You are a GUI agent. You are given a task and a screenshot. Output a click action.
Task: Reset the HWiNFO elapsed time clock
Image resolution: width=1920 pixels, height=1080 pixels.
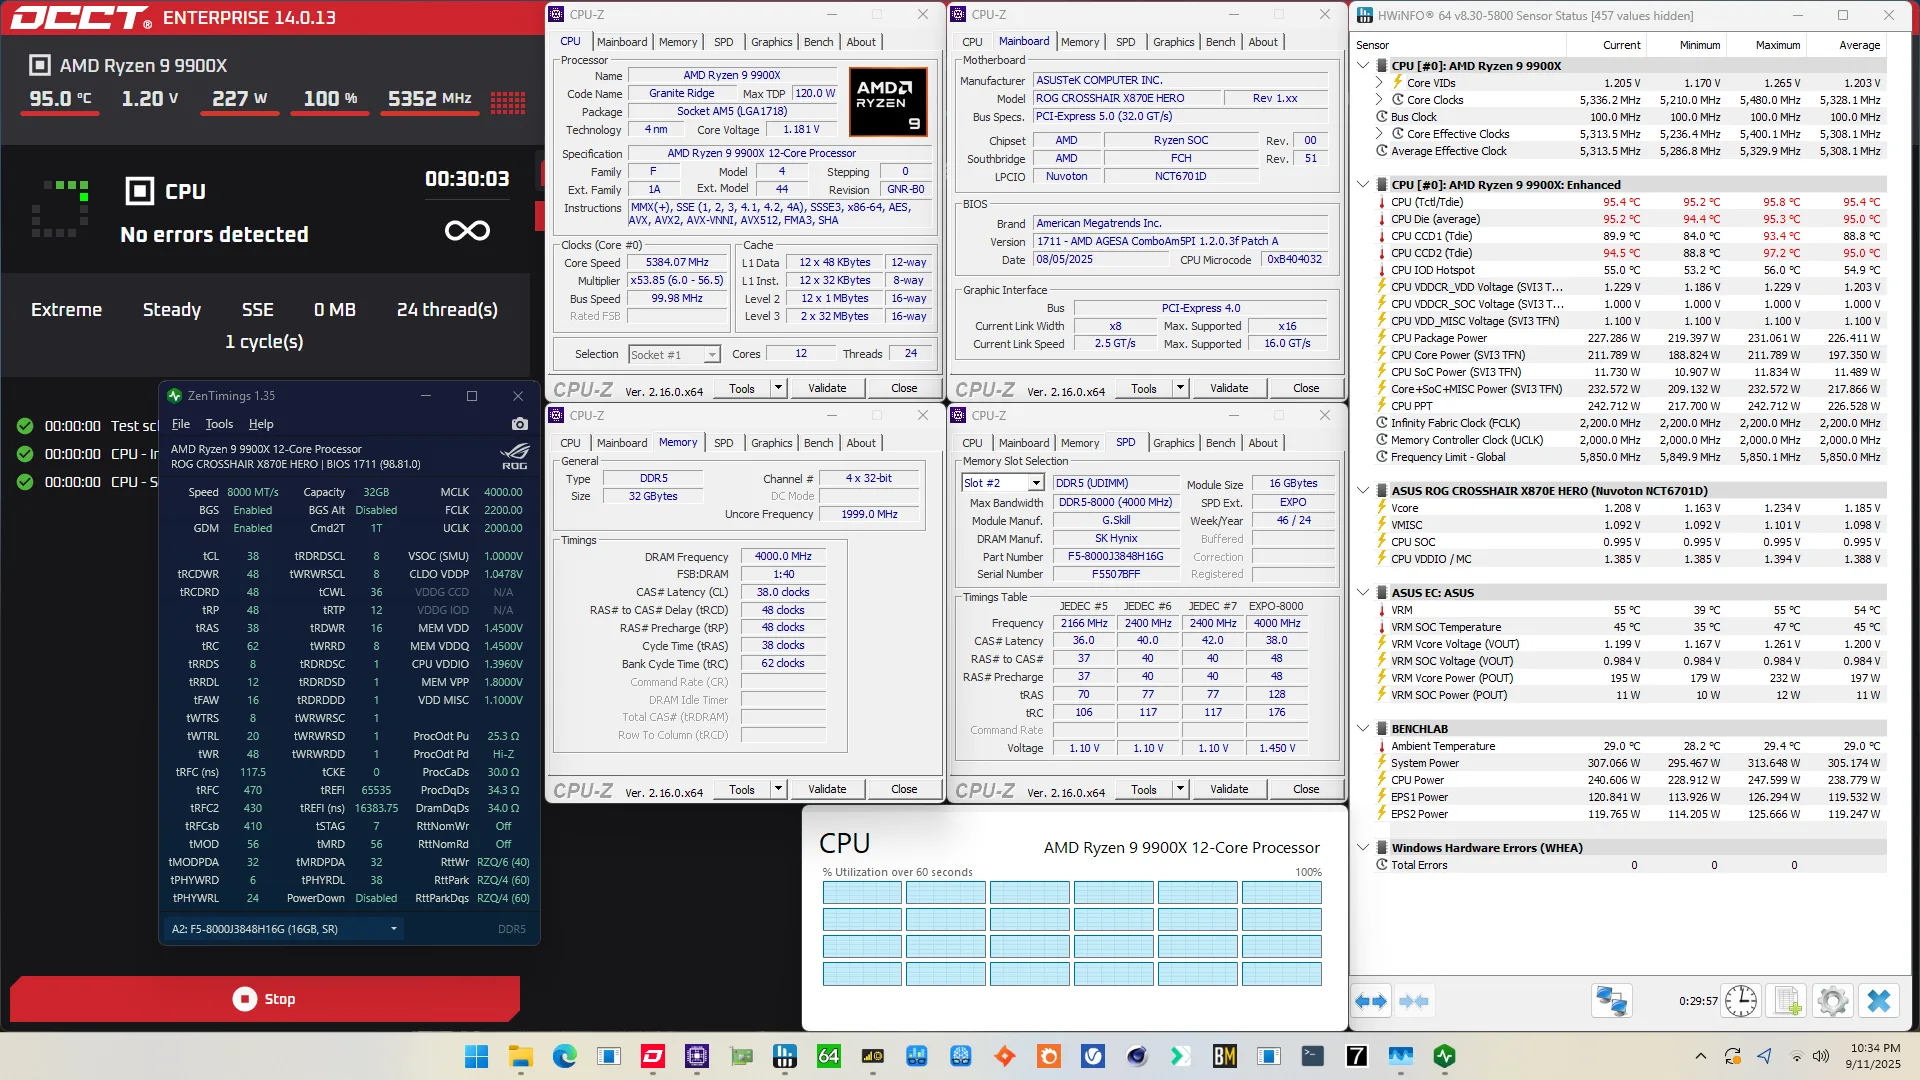pyautogui.click(x=1741, y=1001)
